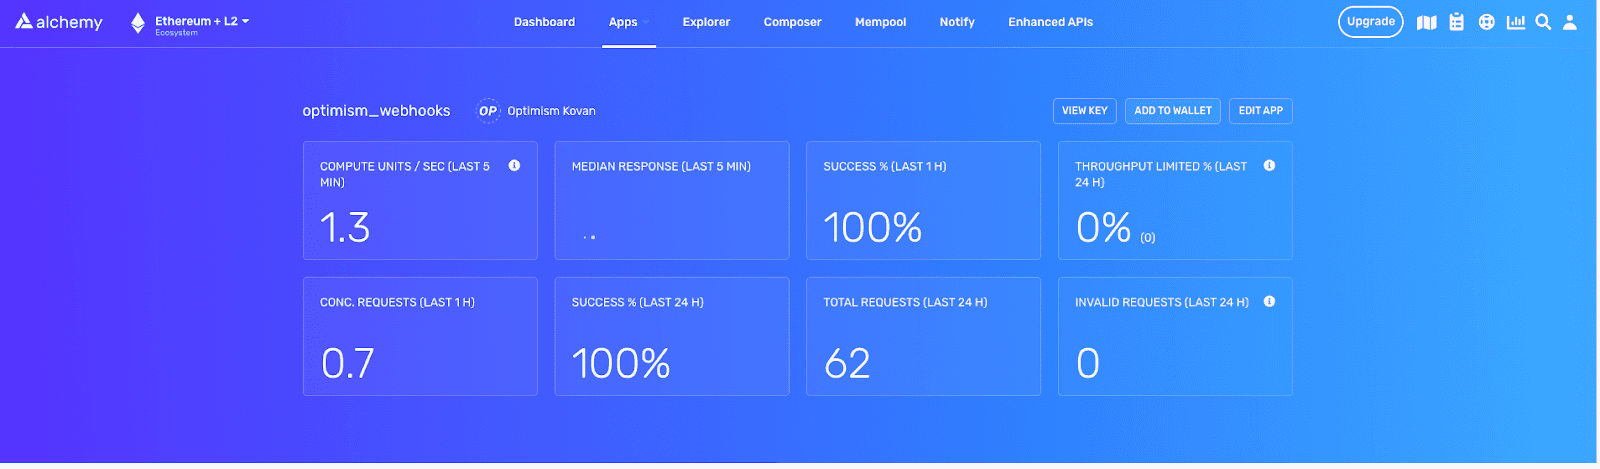Click info icon on Invalid Requests card
This screenshot has width=1600, height=469.
[1269, 302]
